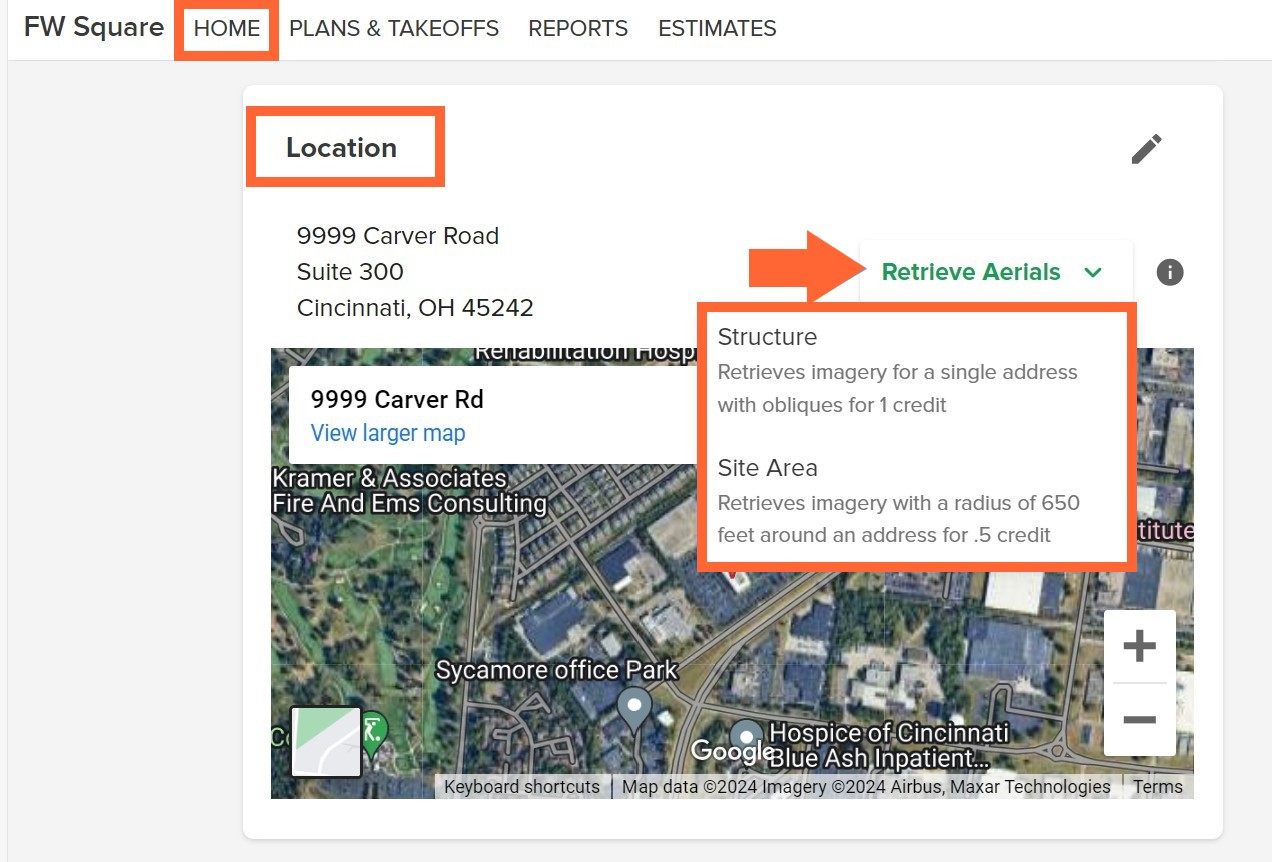Click the 9999 Carver Rd map card title
The image size is (1272, 862).
tap(397, 400)
